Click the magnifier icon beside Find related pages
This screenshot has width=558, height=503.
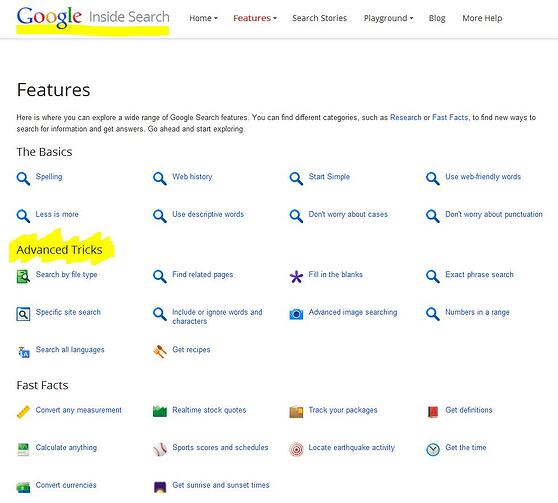point(159,276)
